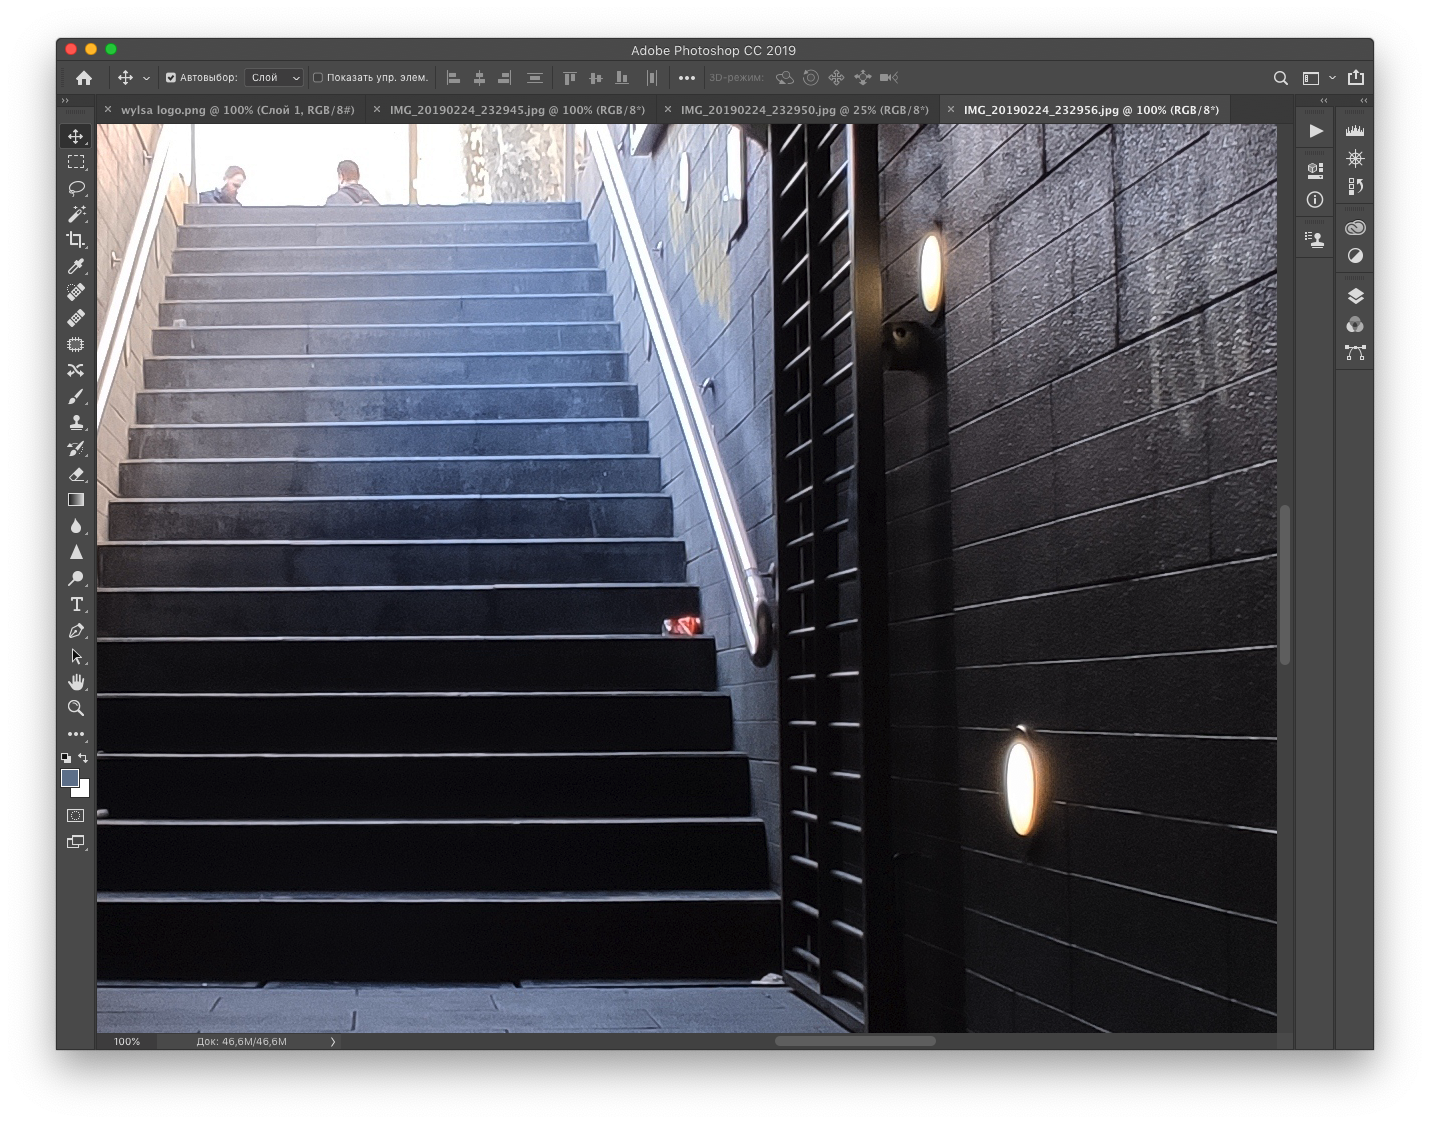This screenshot has width=1430, height=1124.
Task: Switch to wylsa logo.png tab
Action: click(x=237, y=110)
